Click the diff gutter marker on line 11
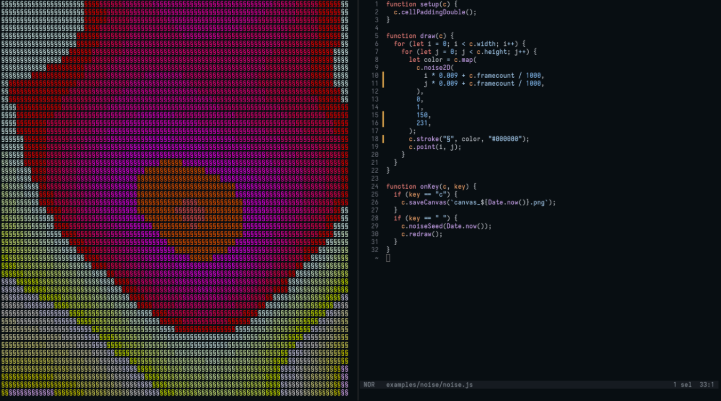This screenshot has width=721, height=401. tap(382, 83)
